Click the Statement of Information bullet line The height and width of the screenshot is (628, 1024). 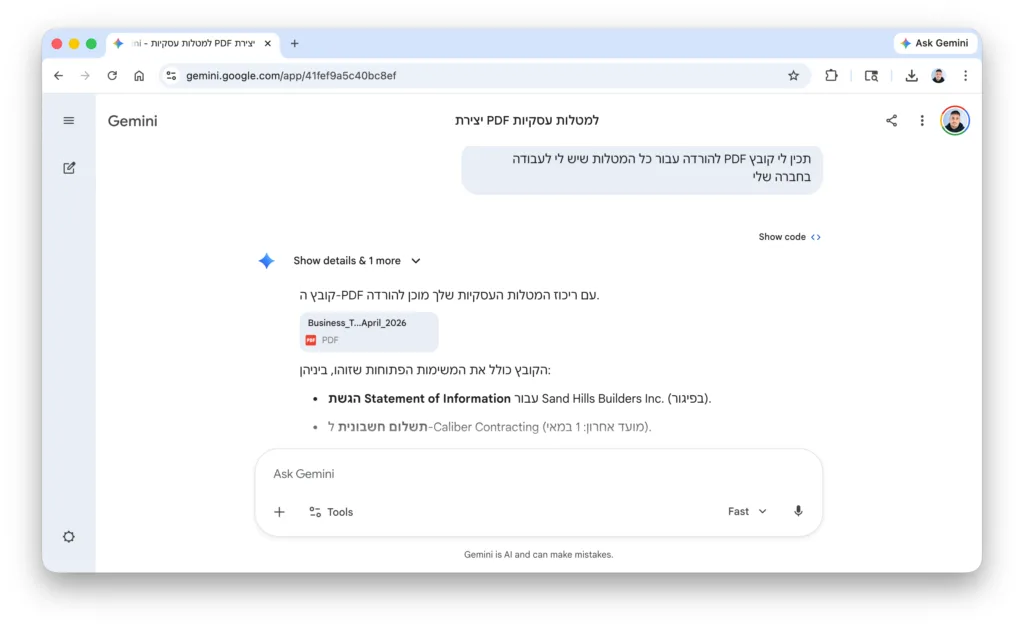[519, 398]
